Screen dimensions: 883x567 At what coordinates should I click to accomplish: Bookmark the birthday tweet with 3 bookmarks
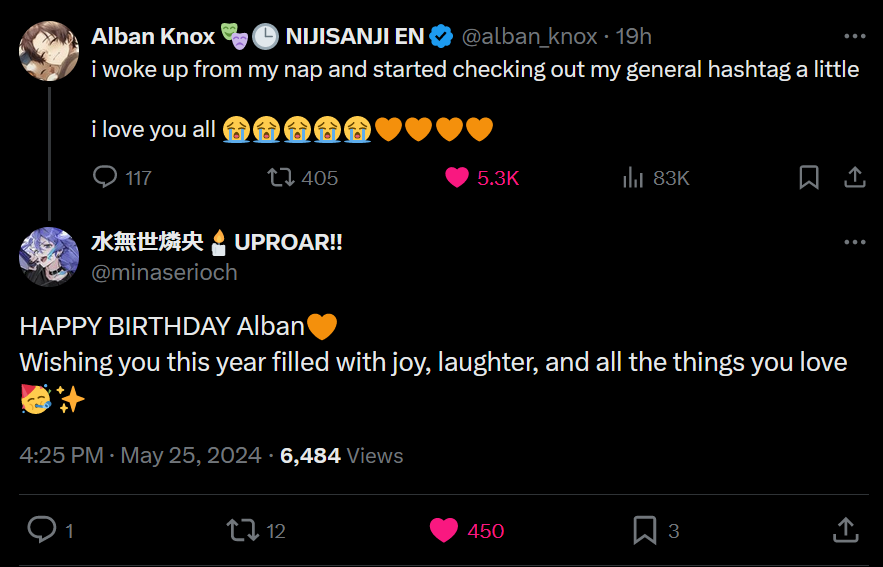coord(645,530)
